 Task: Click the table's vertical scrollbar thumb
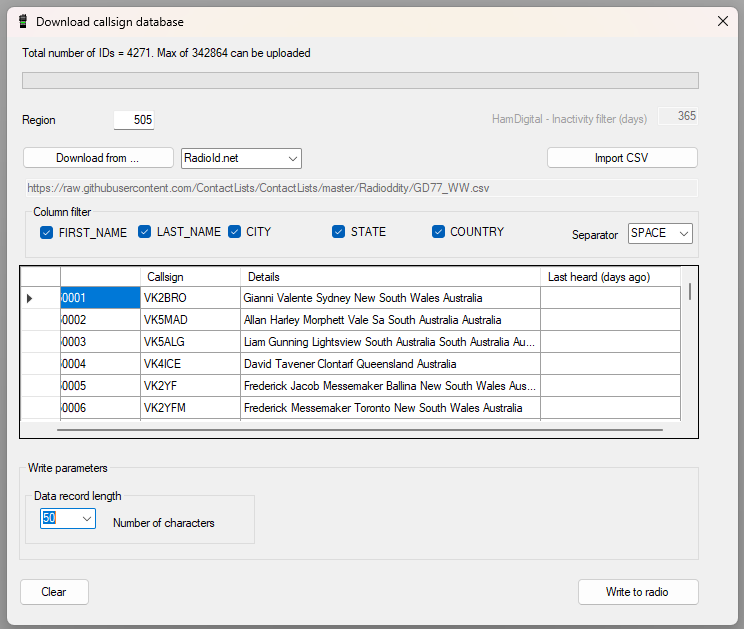[690, 291]
